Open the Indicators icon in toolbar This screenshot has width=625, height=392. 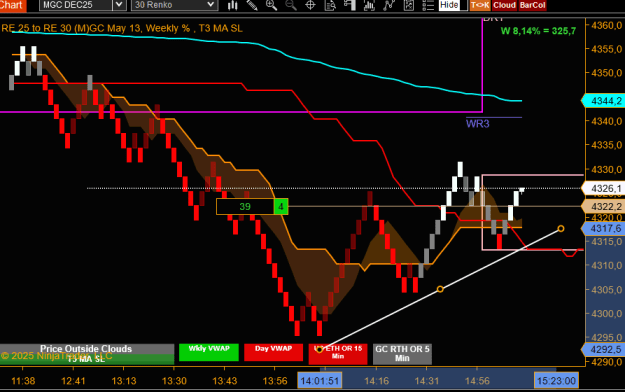(x=369, y=5)
